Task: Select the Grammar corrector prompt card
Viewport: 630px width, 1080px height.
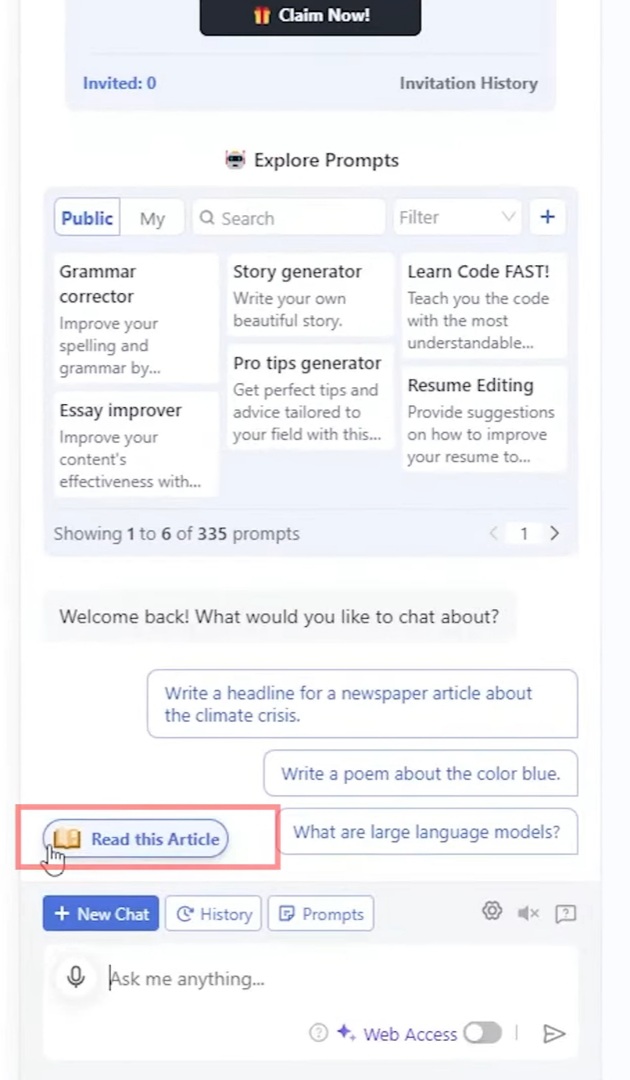Action: (x=136, y=318)
